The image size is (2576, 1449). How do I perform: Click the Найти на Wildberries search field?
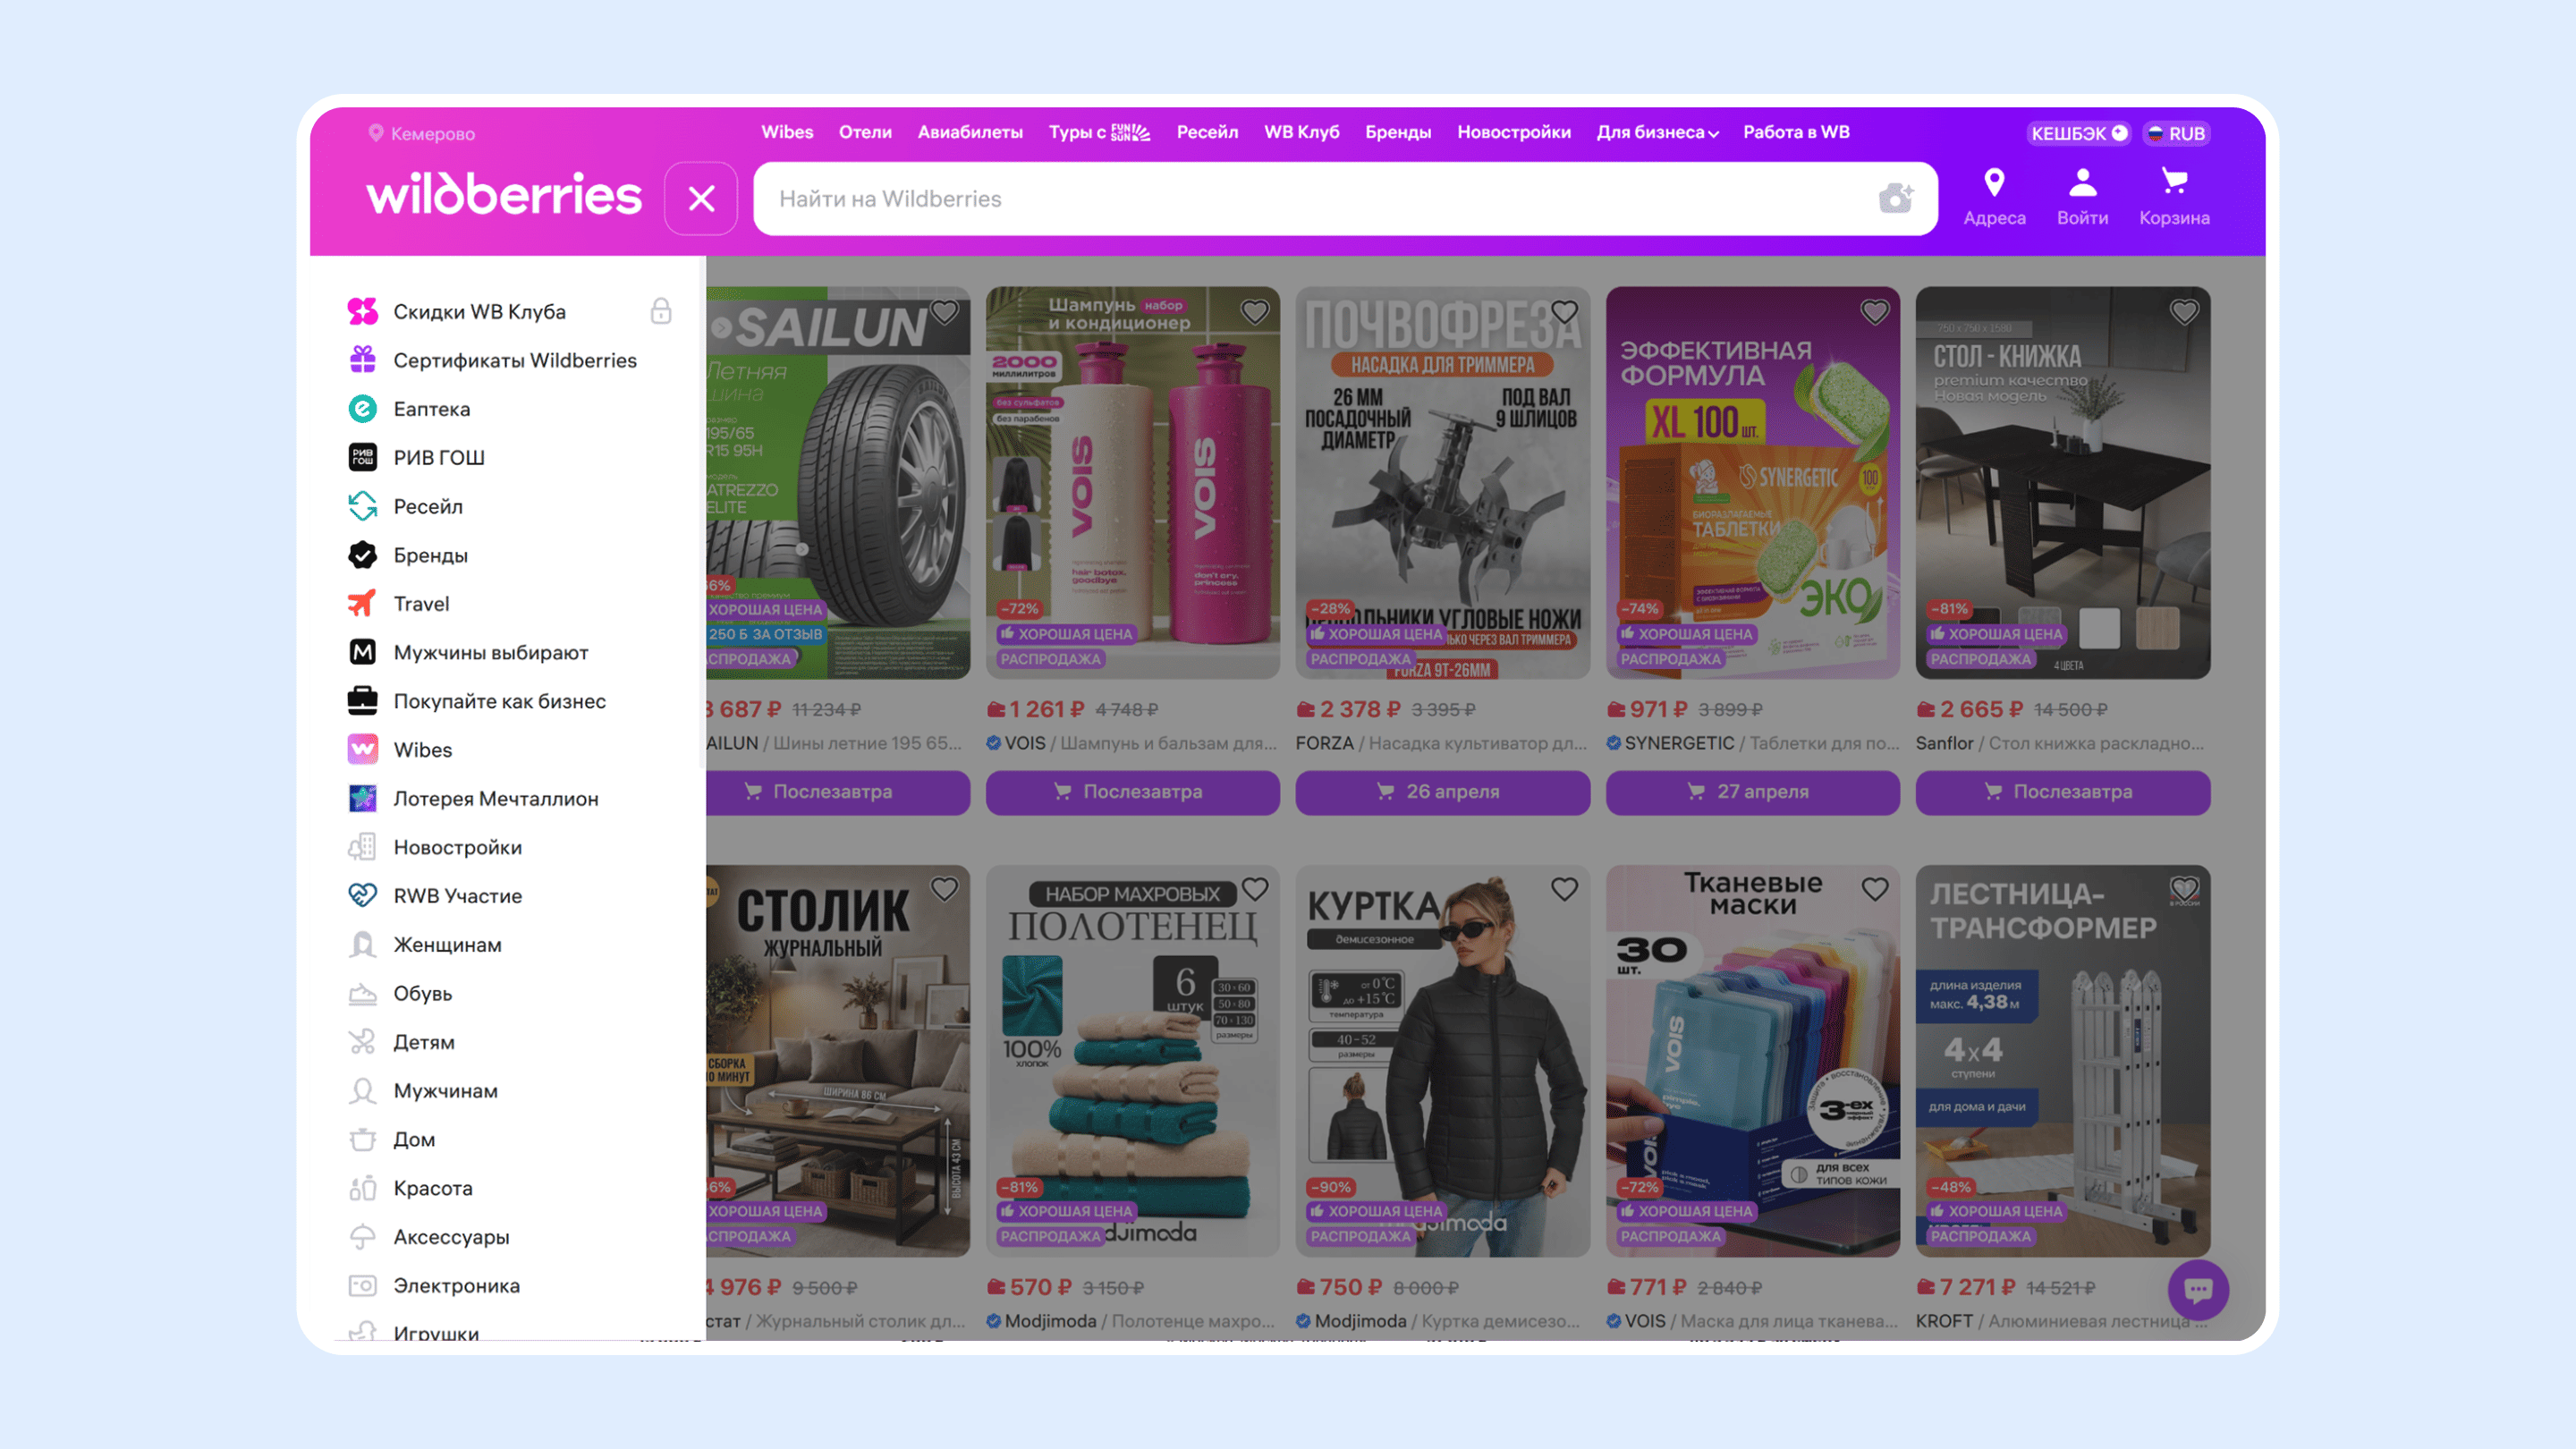(1345, 198)
